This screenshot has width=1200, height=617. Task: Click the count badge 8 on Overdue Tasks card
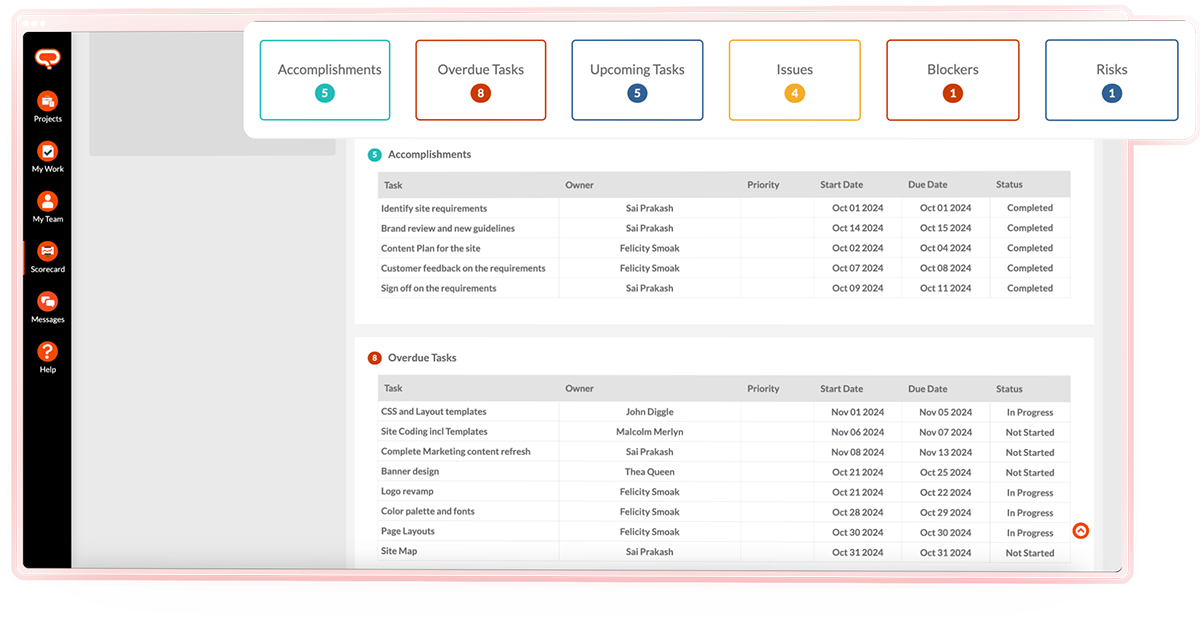pos(481,93)
